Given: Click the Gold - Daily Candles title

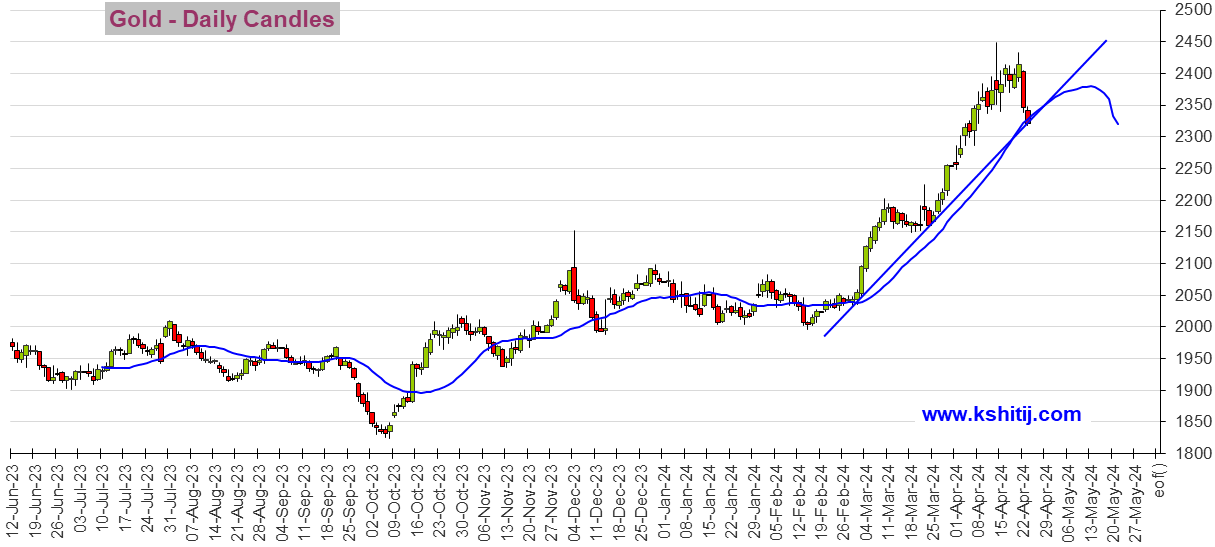Looking at the screenshot, I should coord(222,19).
